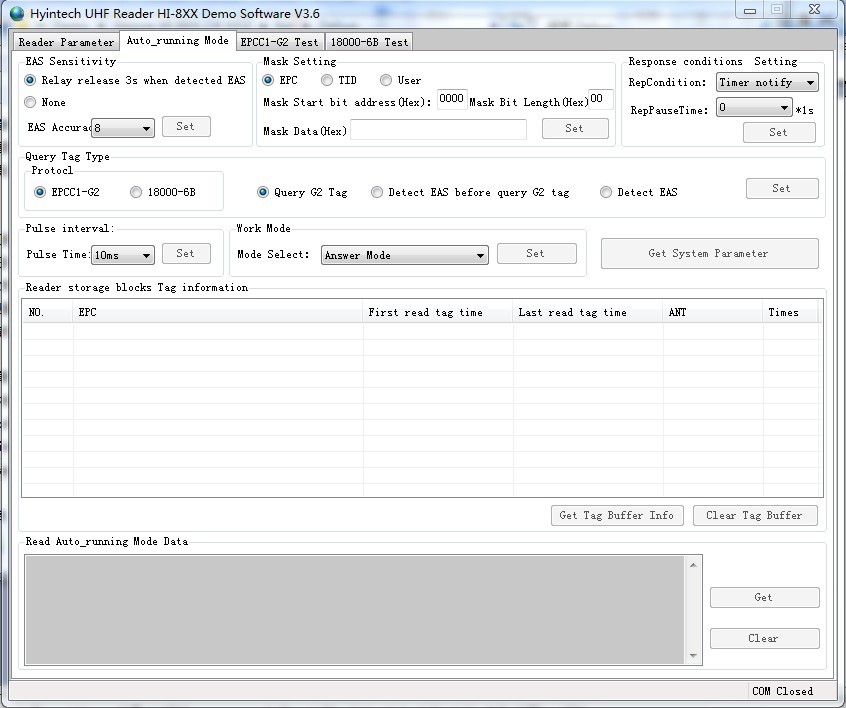Image resolution: width=846 pixels, height=708 pixels.
Task: Click Set button in Mask Setting group
Action: (x=575, y=128)
